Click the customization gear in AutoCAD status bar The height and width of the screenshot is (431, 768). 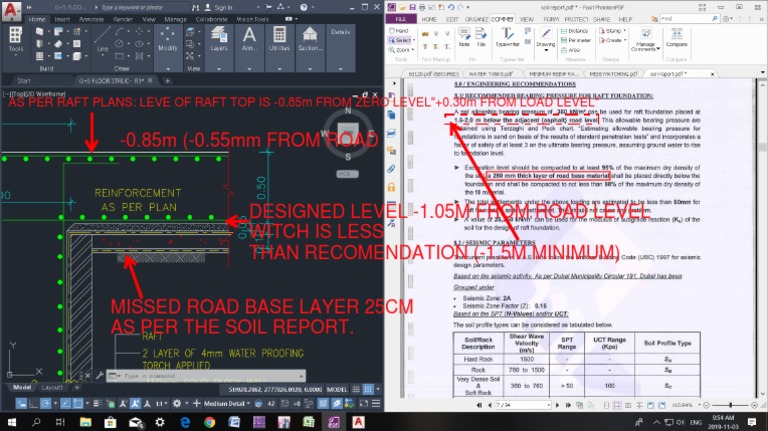[177, 404]
